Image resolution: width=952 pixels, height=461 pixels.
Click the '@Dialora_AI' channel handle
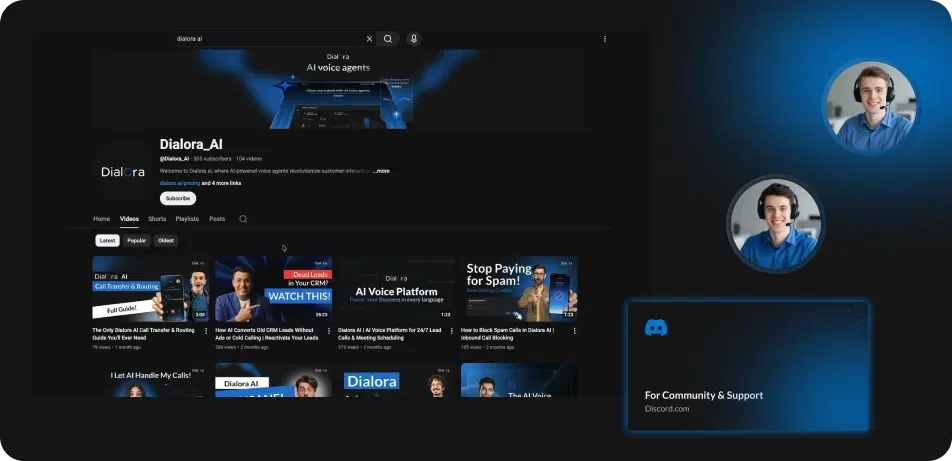coord(175,159)
